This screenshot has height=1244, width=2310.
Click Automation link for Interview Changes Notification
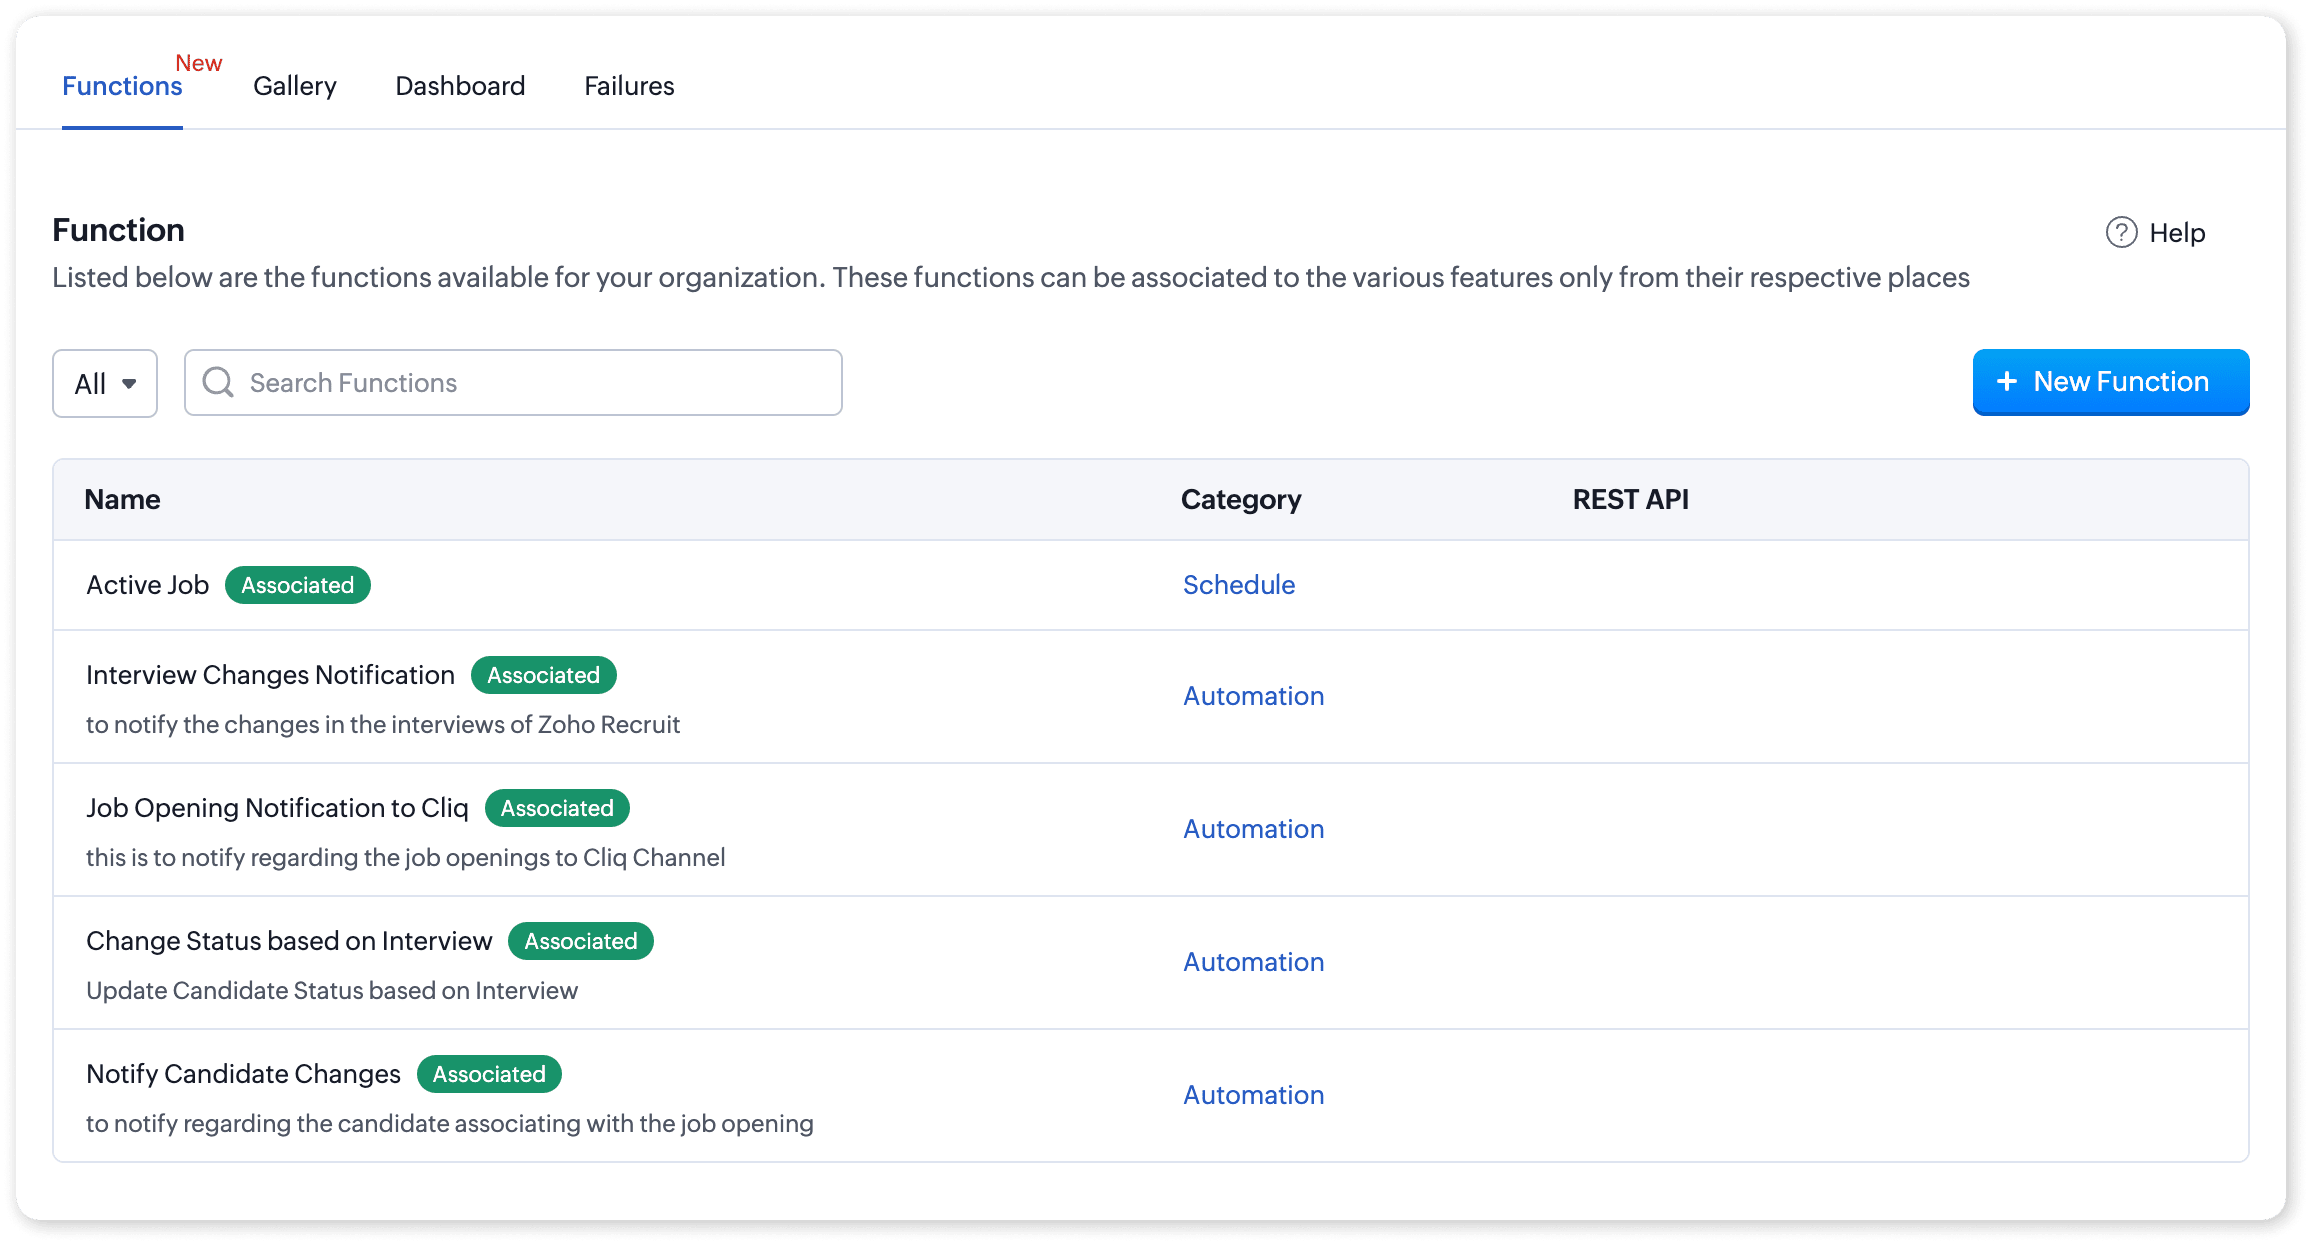pyautogui.click(x=1253, y=696)
